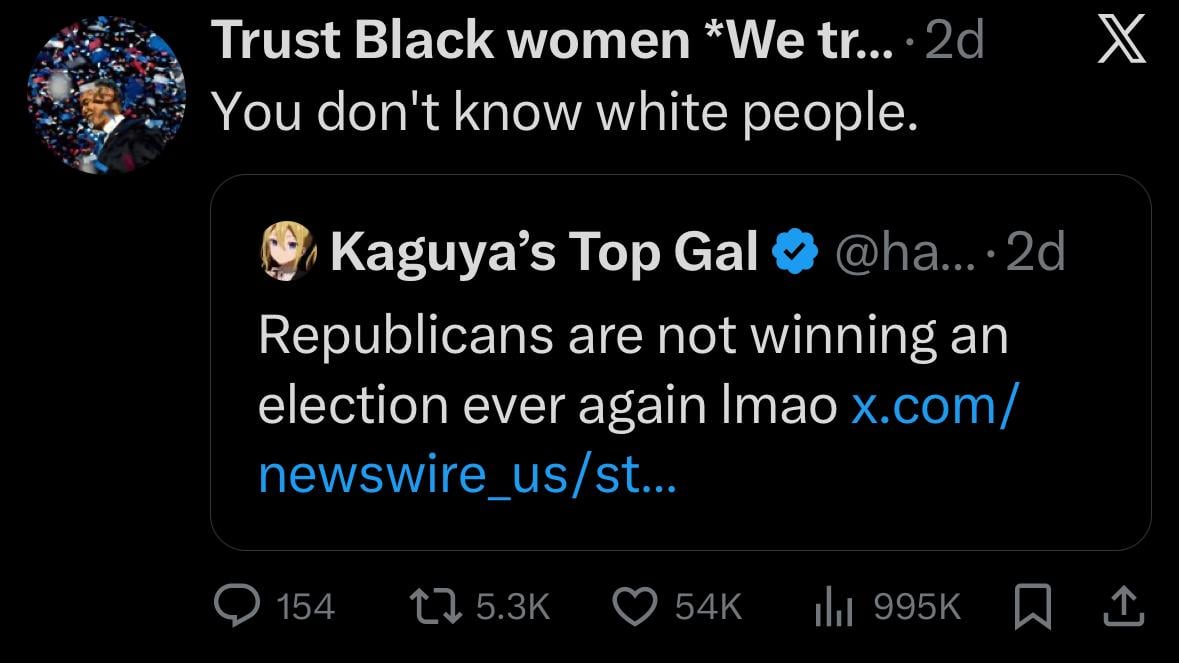Screen dimensions: 1179x663
Task: Click the 54K likes count
Action: point(709,607)
